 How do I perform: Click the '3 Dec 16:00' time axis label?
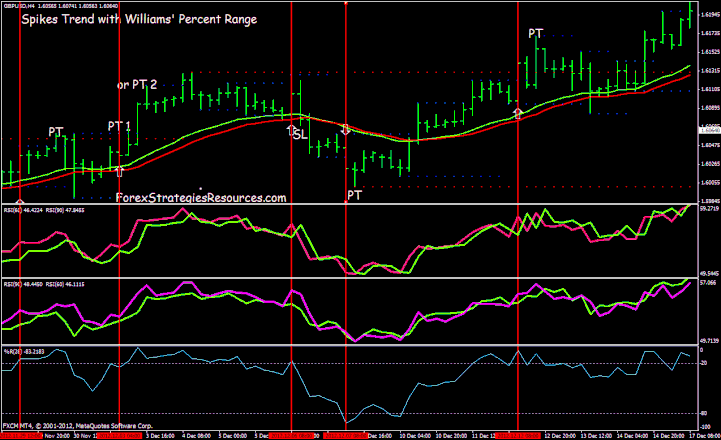[x=160, y=435]
